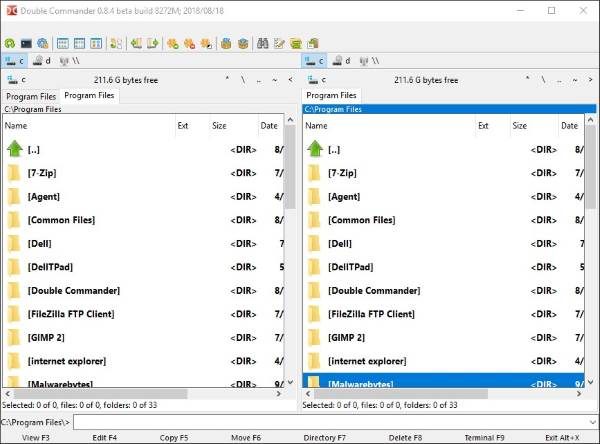The width and height of the screenshot is (600, 444).
Task: Open Synchronize directories toolbar icon
Action: pyautogui.click(x=296, y=43)
